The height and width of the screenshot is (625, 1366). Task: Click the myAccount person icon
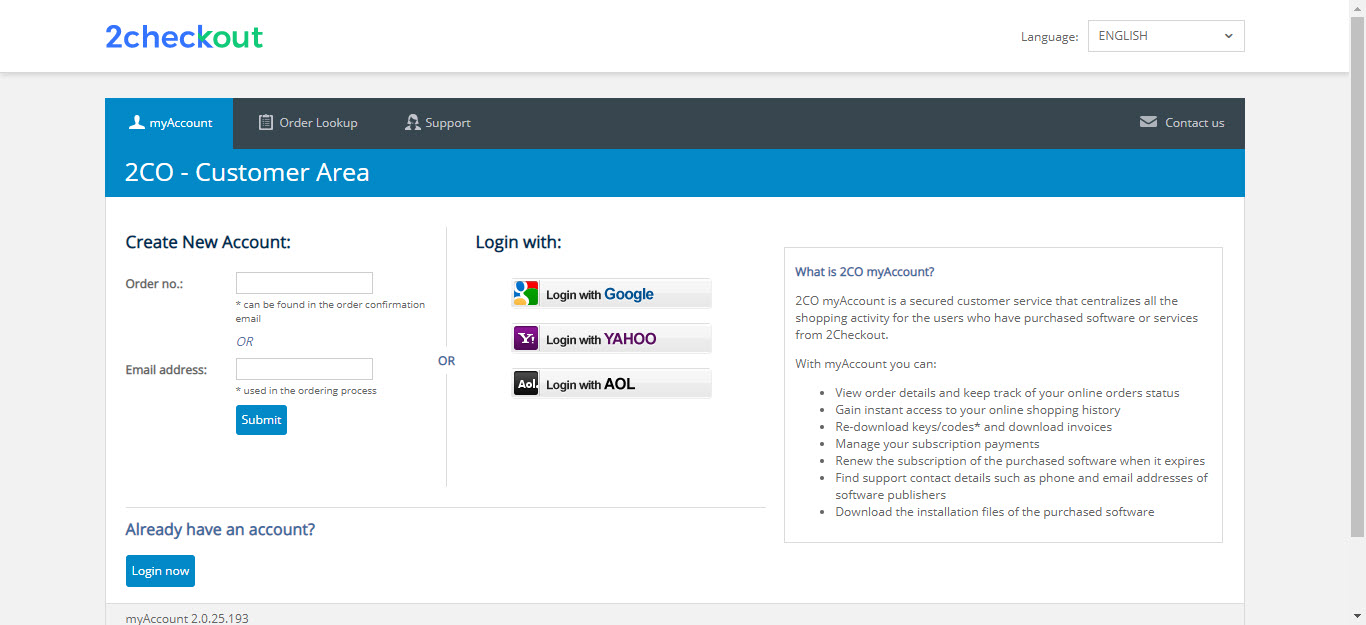(137, 122)
